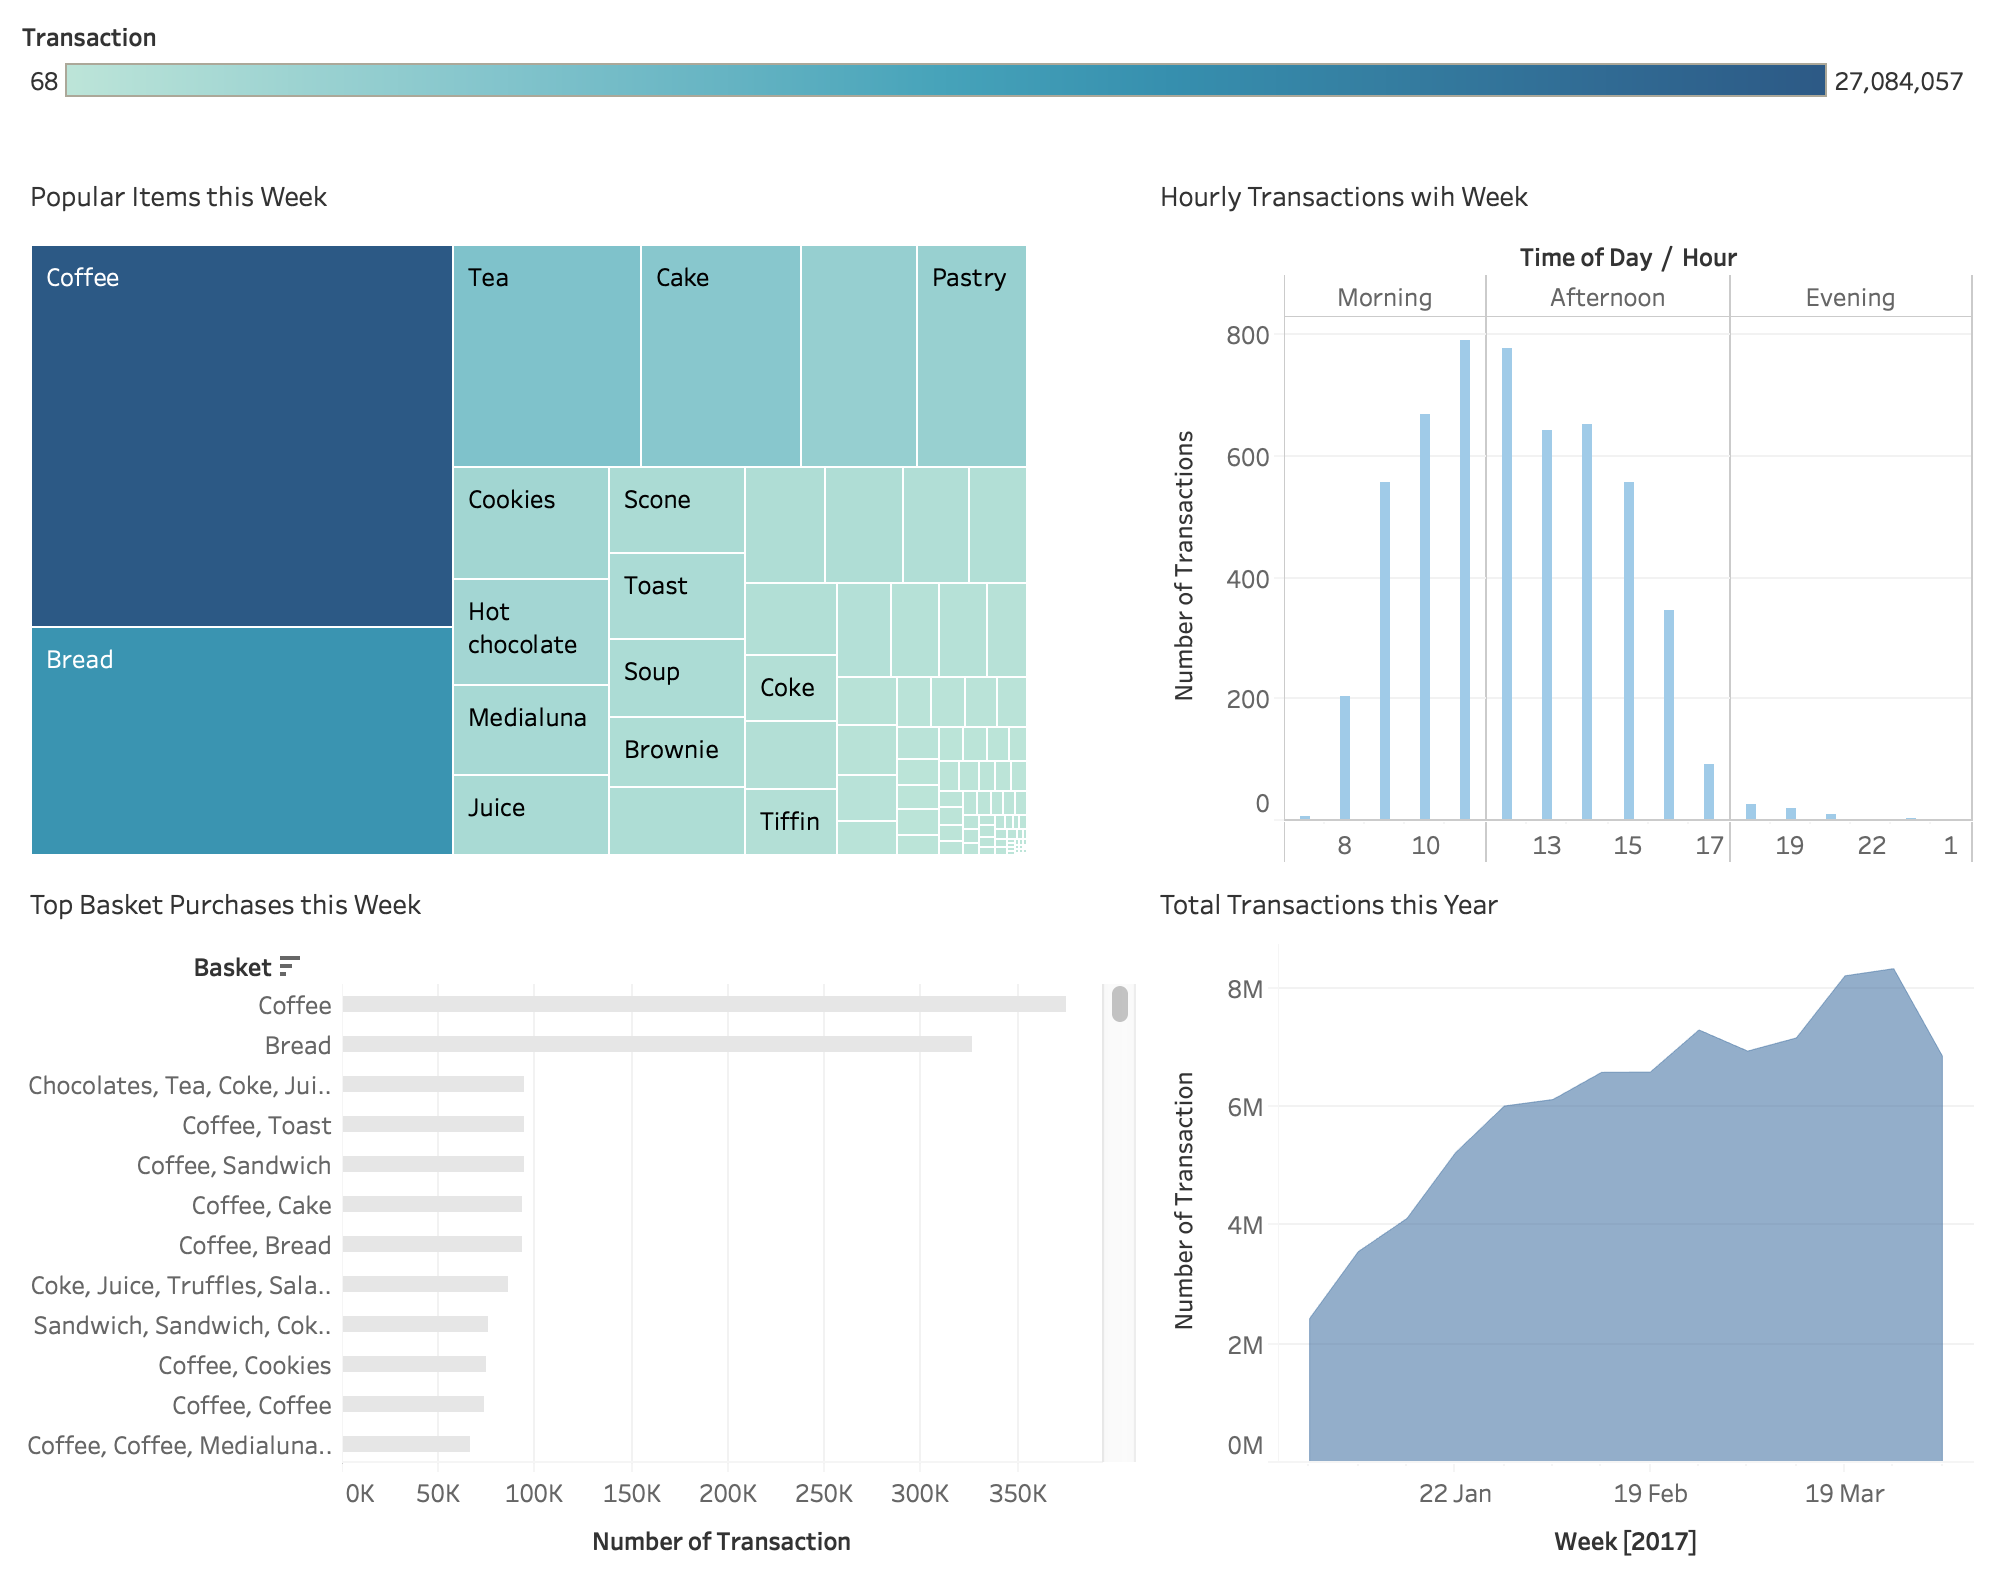Image resolution: width=1998 pixels, height=1594 pixels.
Task: Click the sort icon beside the Basket label
Action: point(291,966)
